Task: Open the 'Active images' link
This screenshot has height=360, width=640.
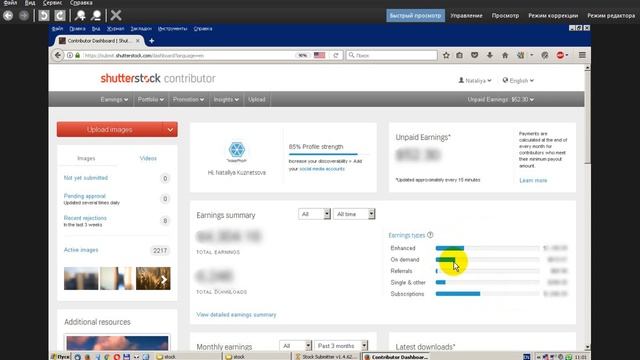Action: coord(81,250)
